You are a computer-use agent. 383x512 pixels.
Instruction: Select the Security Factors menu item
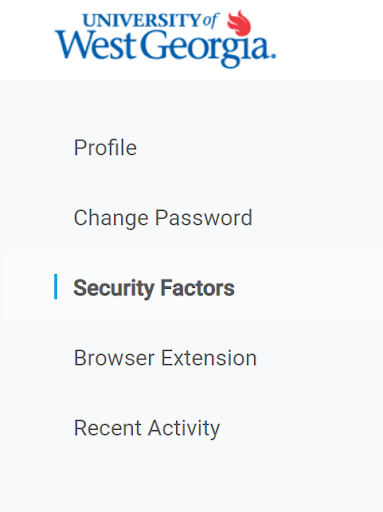point(154,288)
